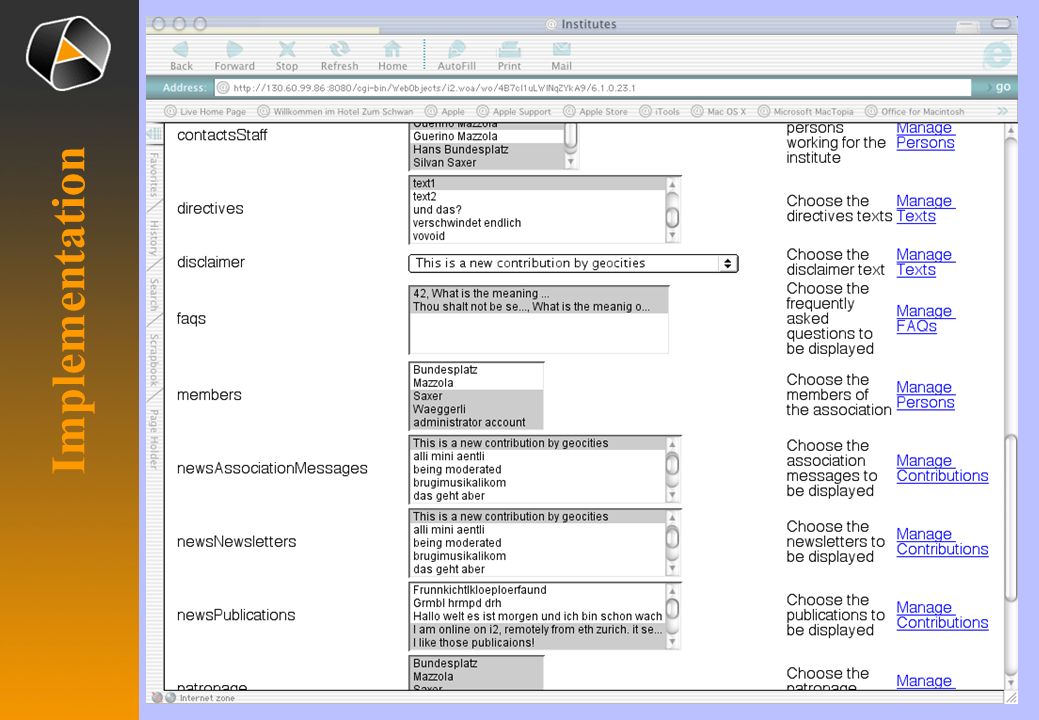Select 'und das?' in directives list
Screen dimensions: 1039x720
(x=538, y=210)
